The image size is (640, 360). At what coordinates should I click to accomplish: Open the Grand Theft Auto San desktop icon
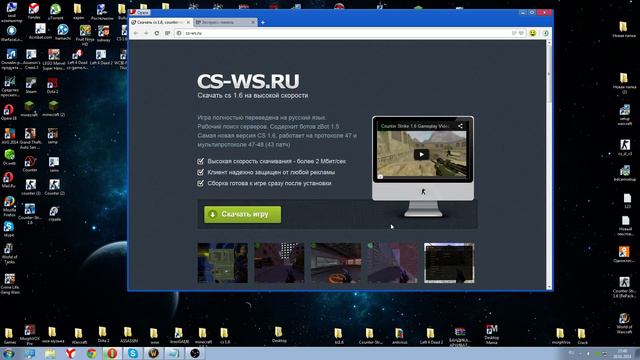point(31,138)
